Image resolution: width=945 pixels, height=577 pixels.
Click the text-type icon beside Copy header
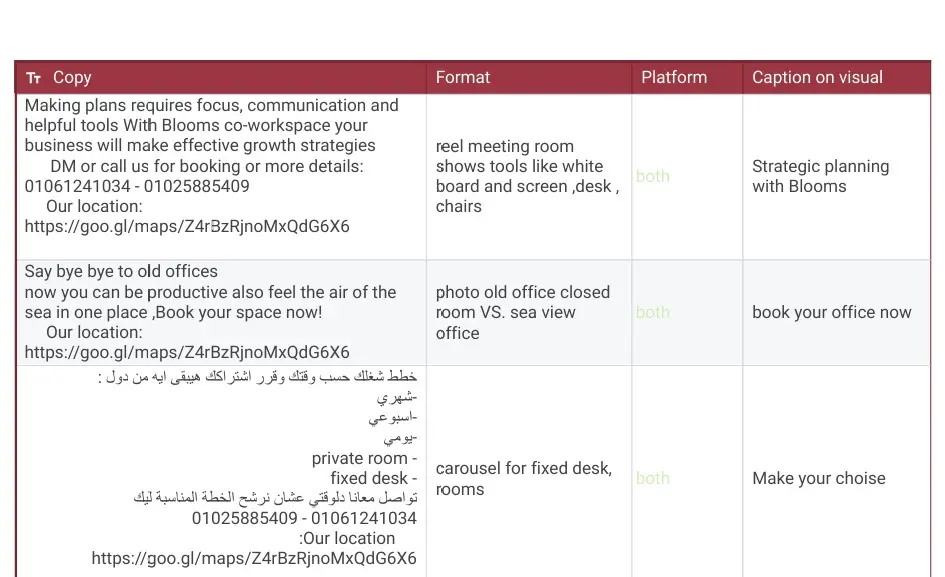click(x=34, y=78)
